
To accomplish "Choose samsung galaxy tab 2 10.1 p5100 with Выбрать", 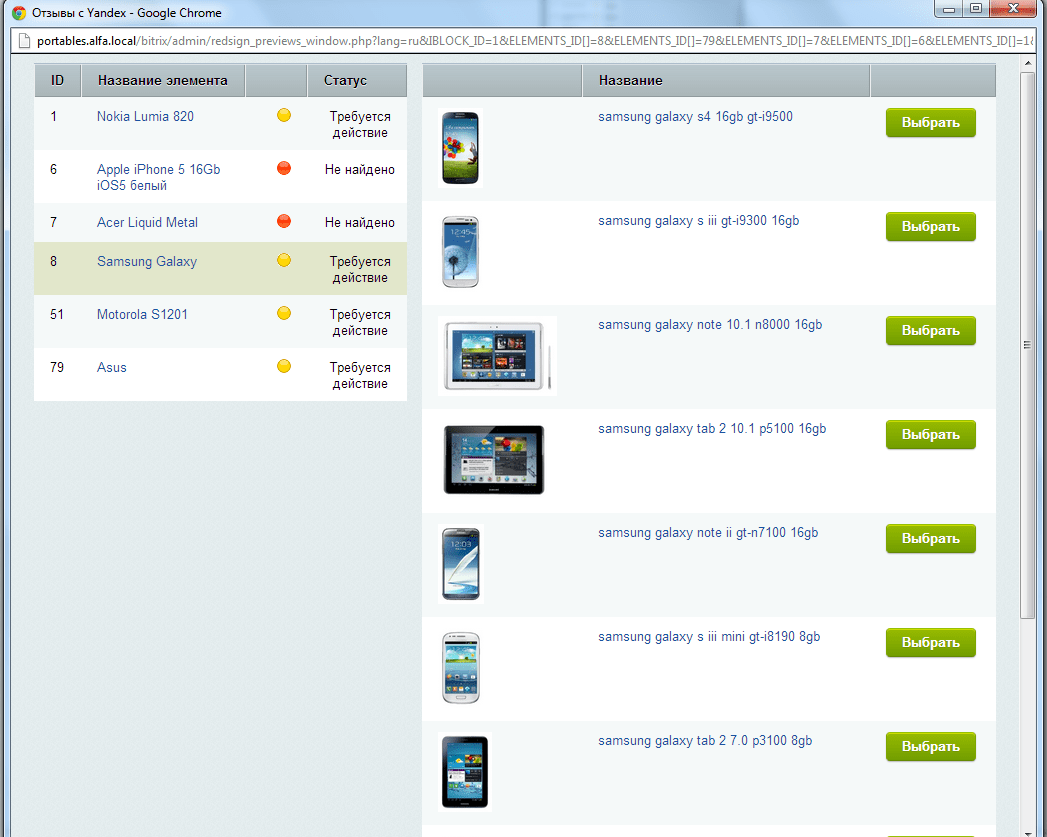I will (x=931, y=435).
